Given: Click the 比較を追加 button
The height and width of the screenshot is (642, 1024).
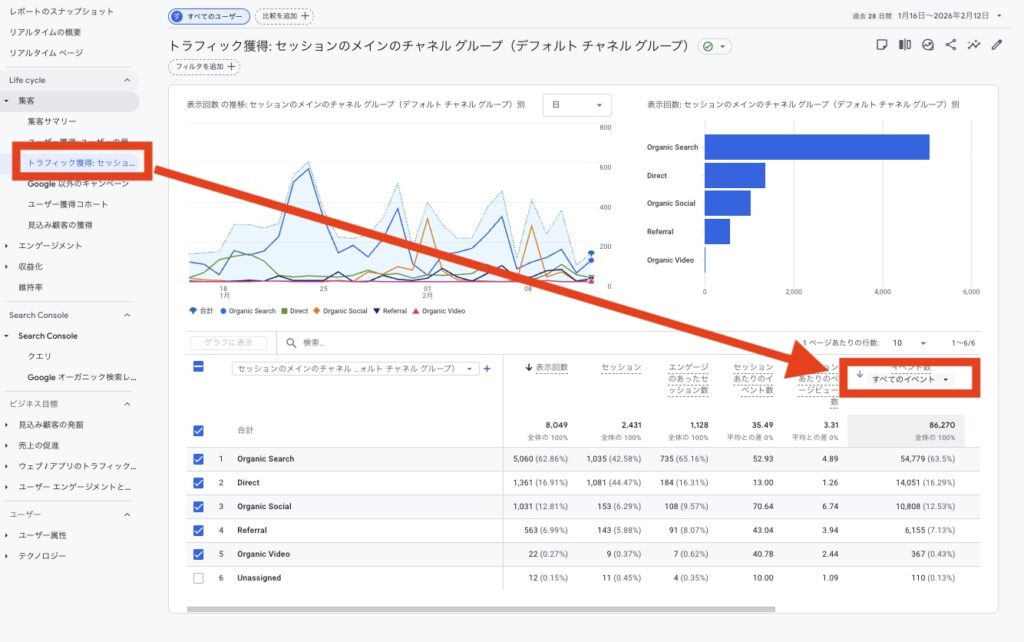Looking at the screenshot, I should click(x=284, y=16).
